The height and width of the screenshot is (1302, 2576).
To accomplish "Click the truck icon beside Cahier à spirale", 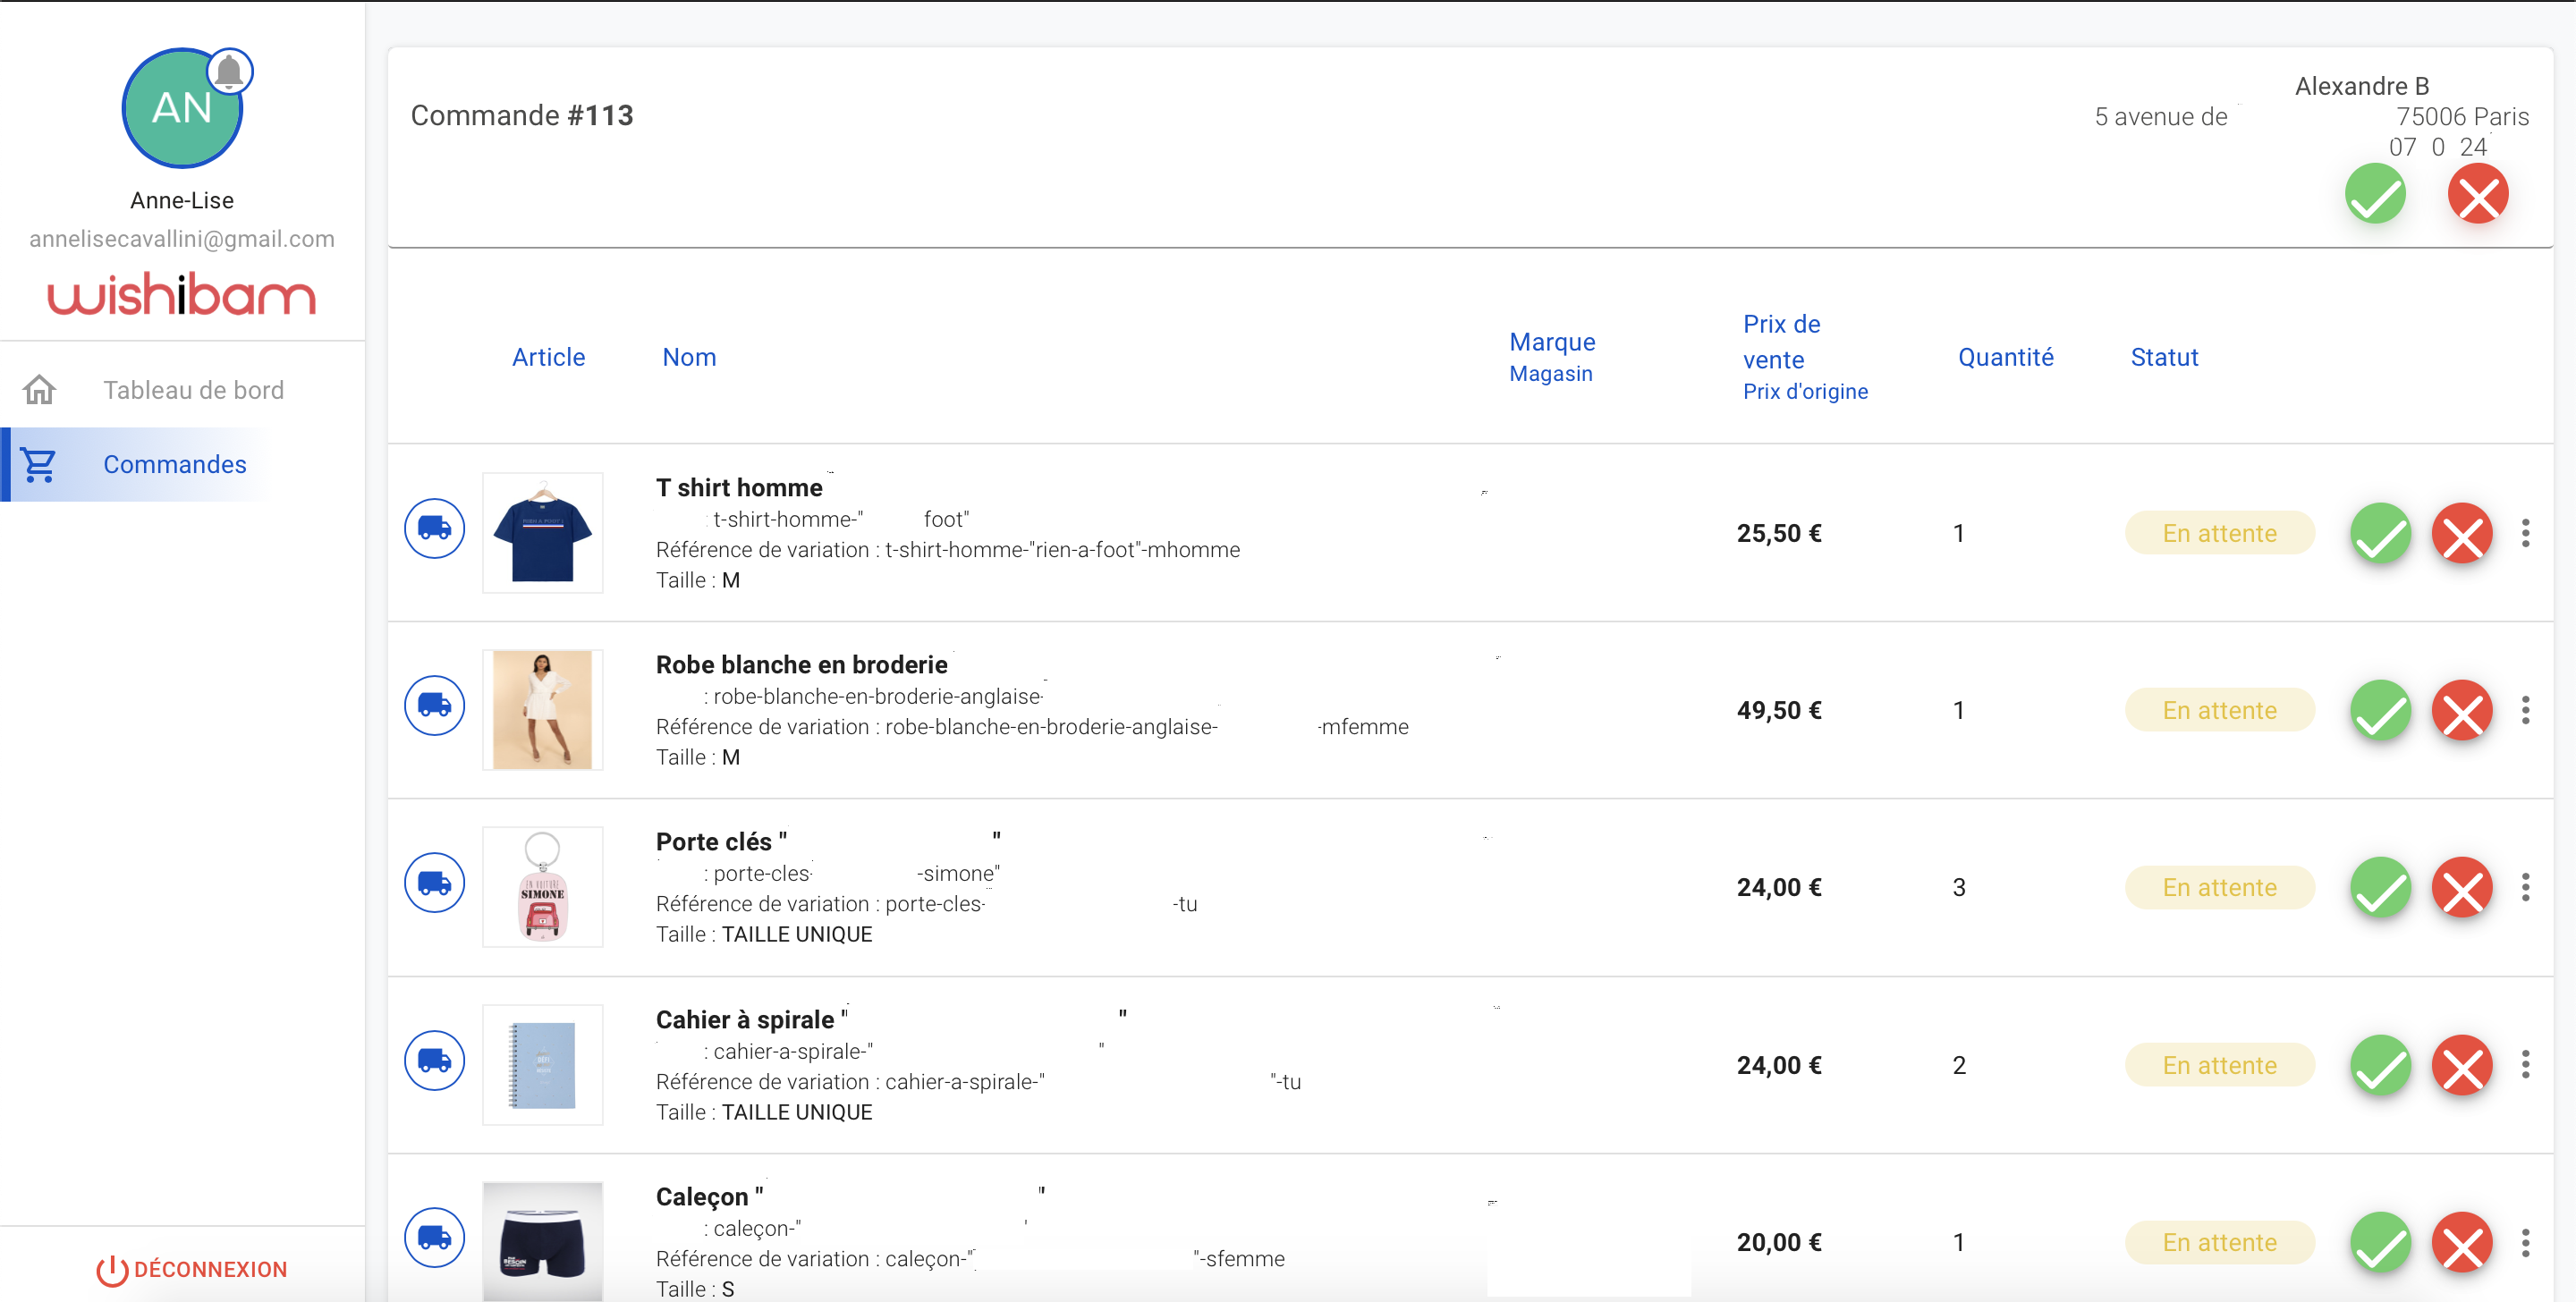I will [x=434, y=1060].
